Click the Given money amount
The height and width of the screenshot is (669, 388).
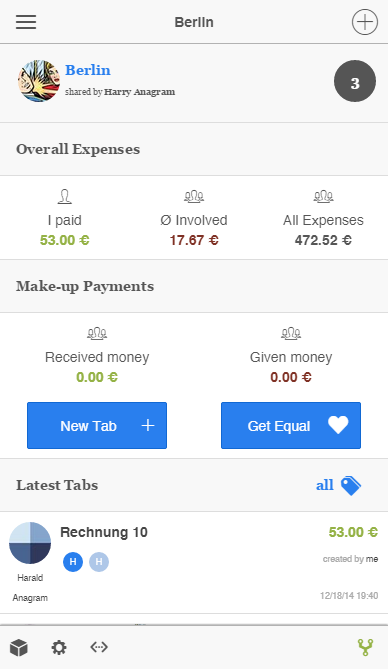point(291,377)
